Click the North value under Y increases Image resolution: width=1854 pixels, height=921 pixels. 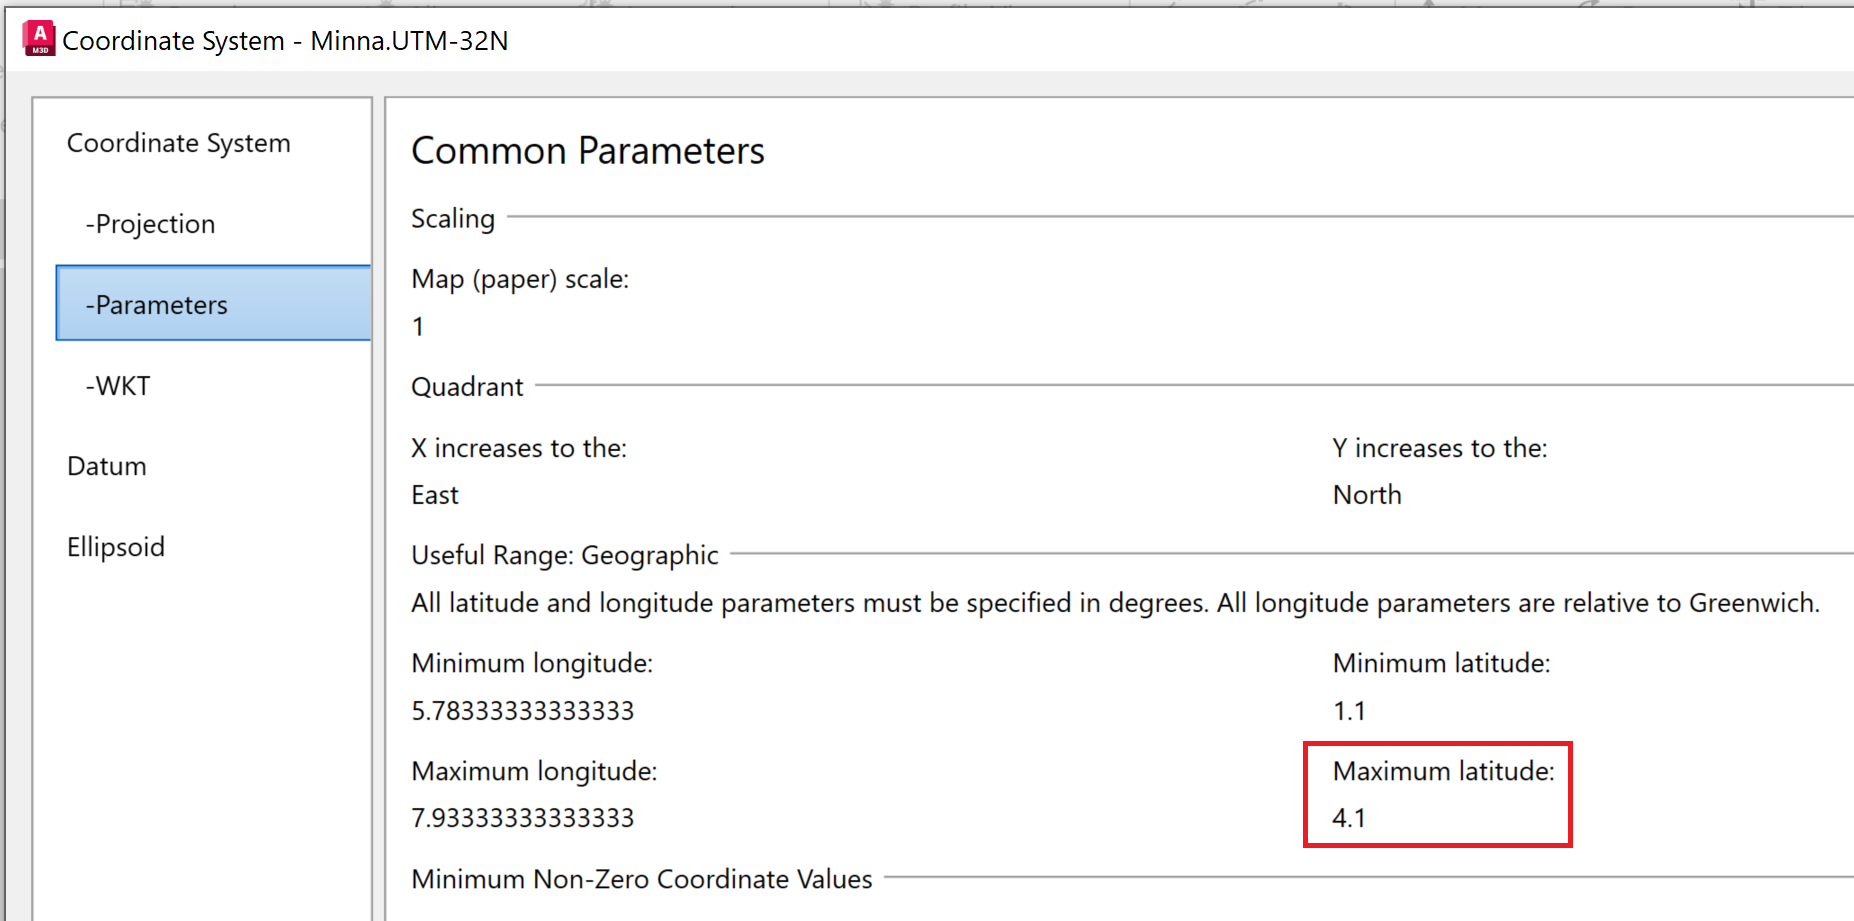(x=1367, y=495)
